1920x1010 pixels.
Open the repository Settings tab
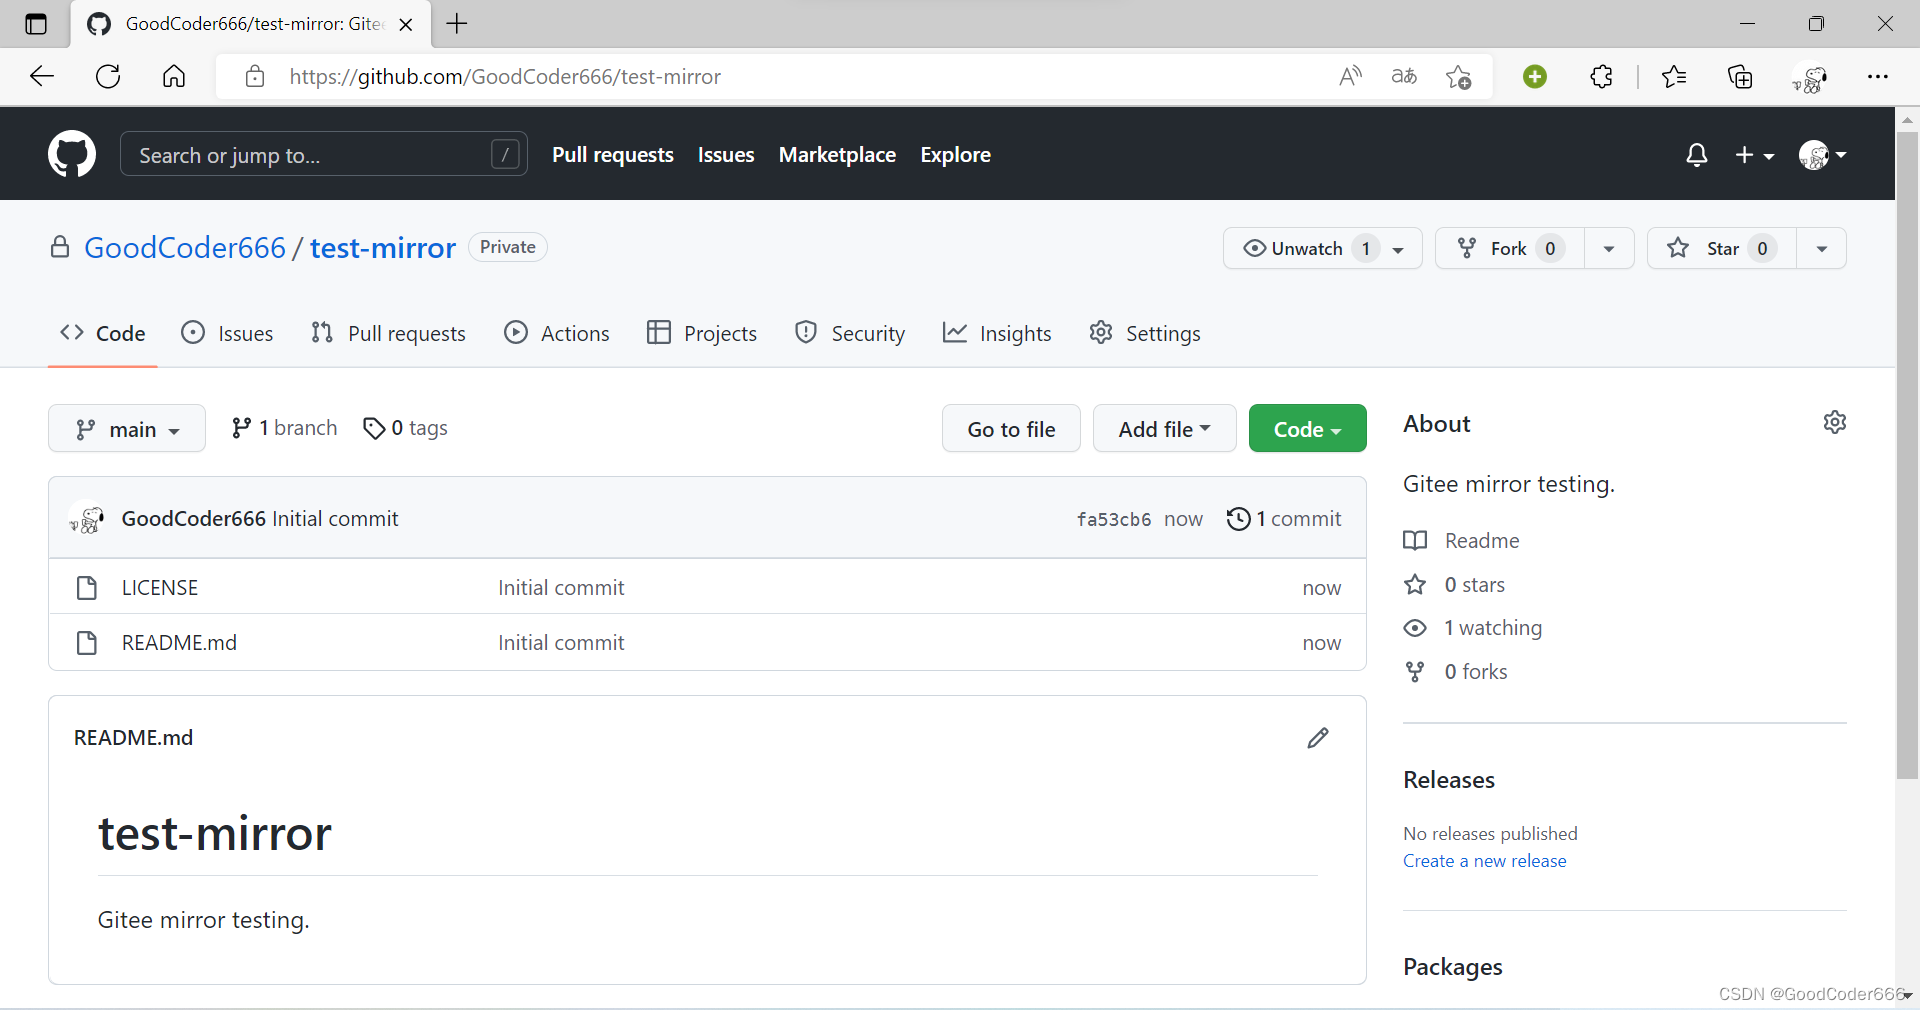[x=1145, y=333]
